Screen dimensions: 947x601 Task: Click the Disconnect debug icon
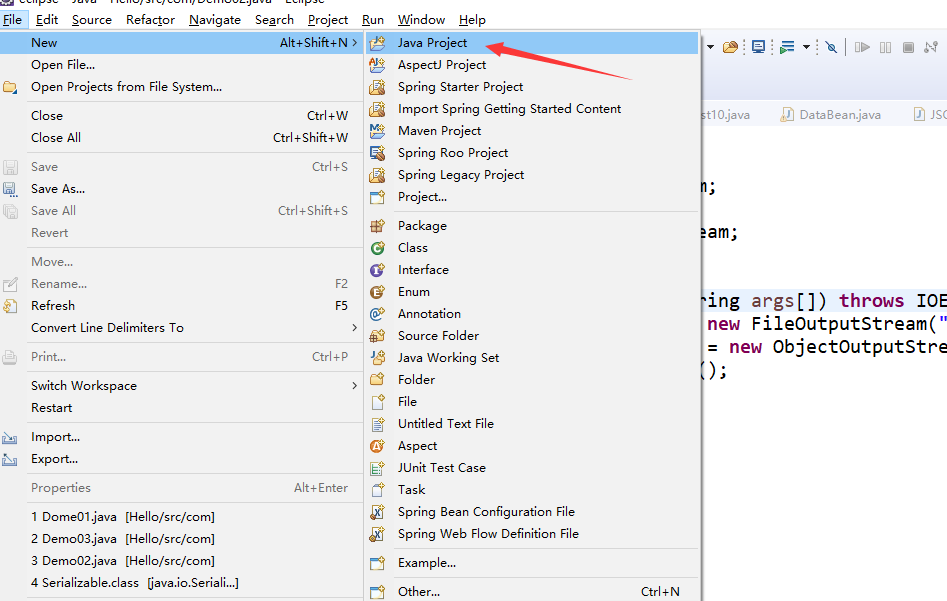tap(932, 47)
